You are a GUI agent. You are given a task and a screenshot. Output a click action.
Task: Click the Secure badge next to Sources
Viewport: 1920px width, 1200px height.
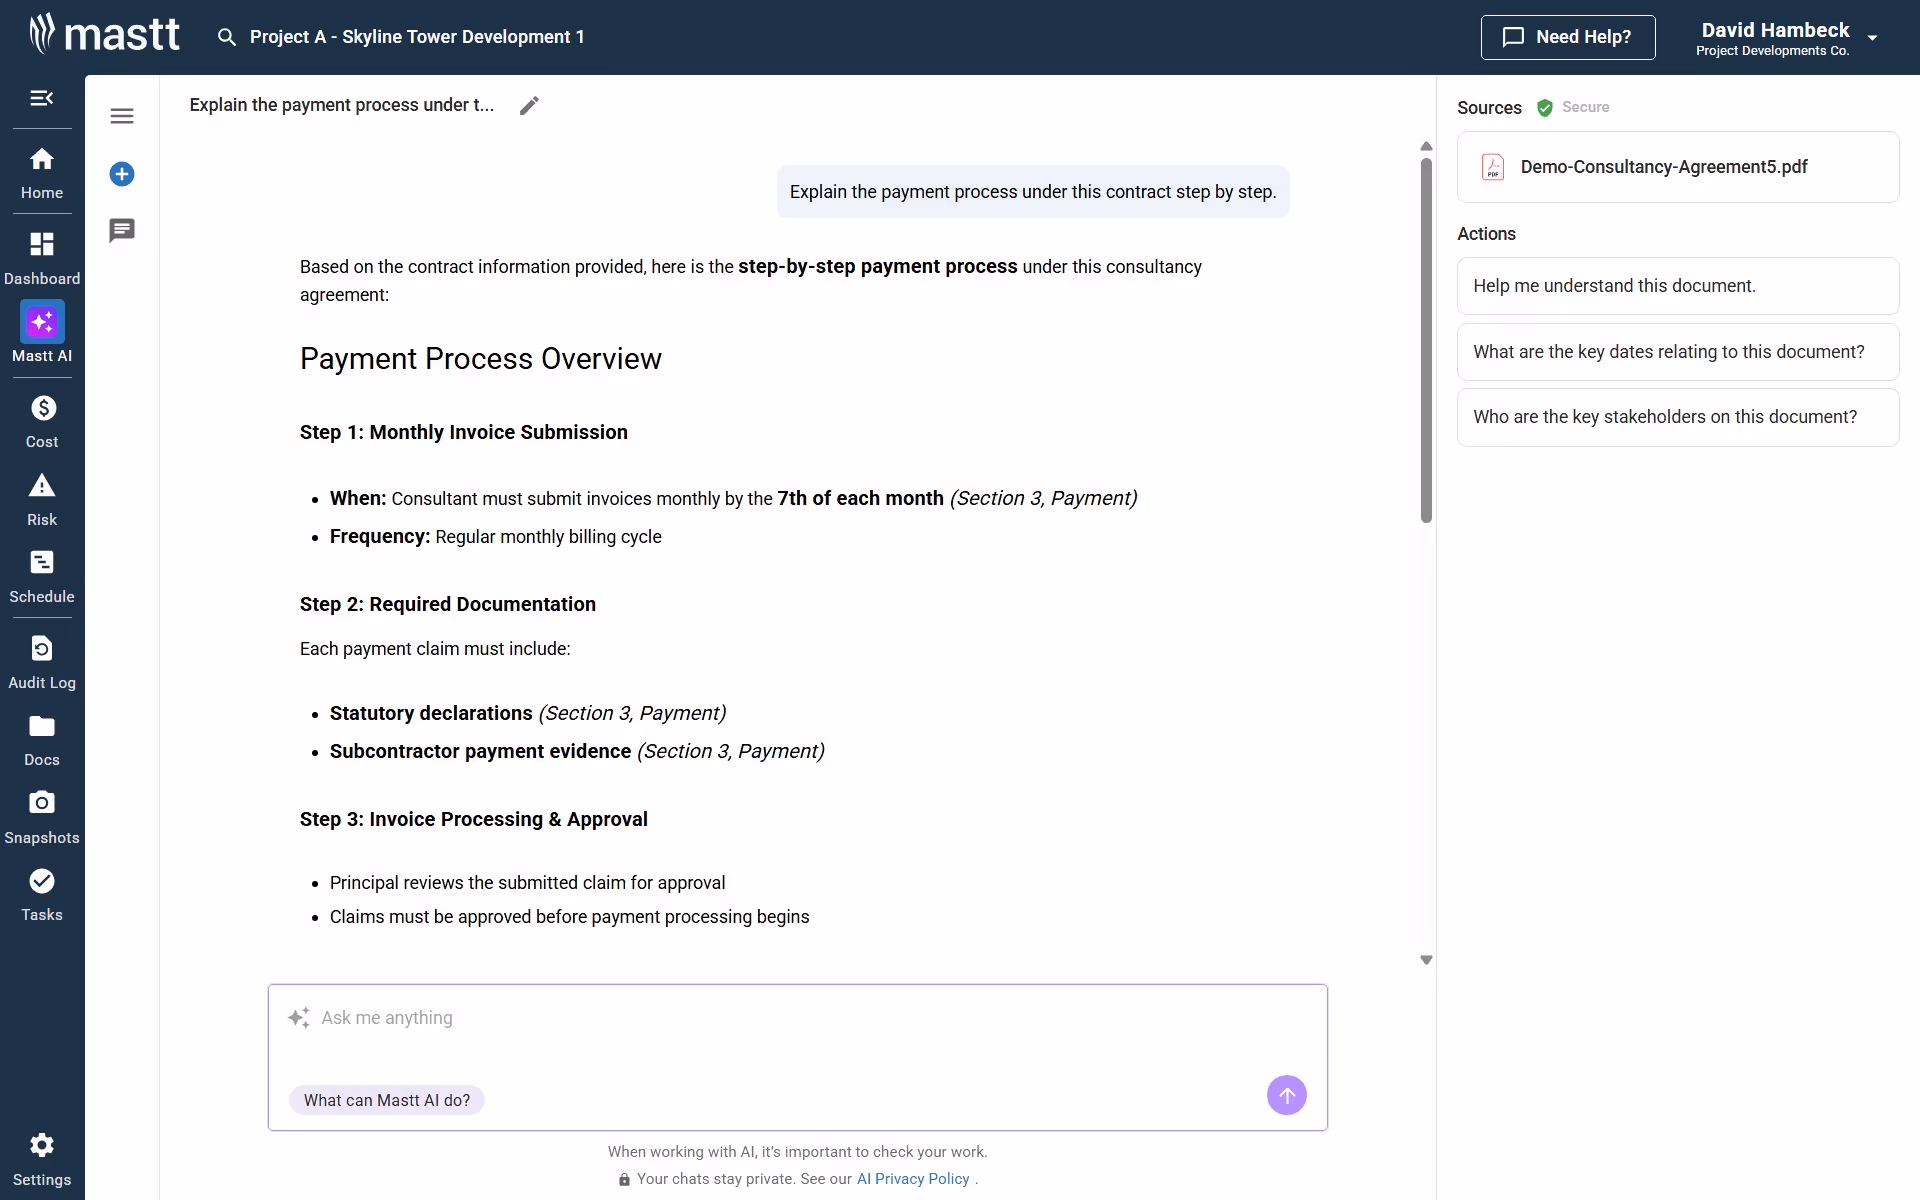[1545, 107]
